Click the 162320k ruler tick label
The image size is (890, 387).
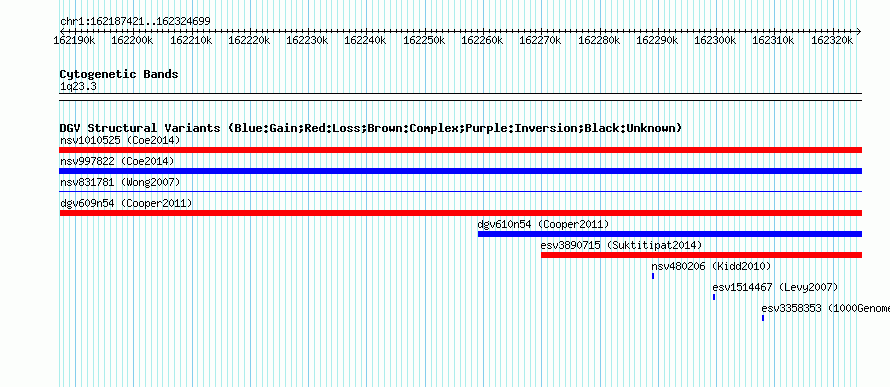(x=832, y=40)
